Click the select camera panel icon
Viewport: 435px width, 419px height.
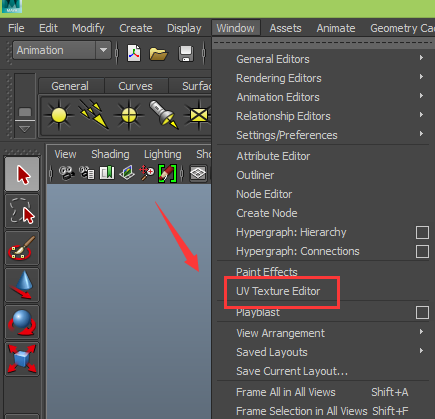pyautogui.click(x=67, y=173)
